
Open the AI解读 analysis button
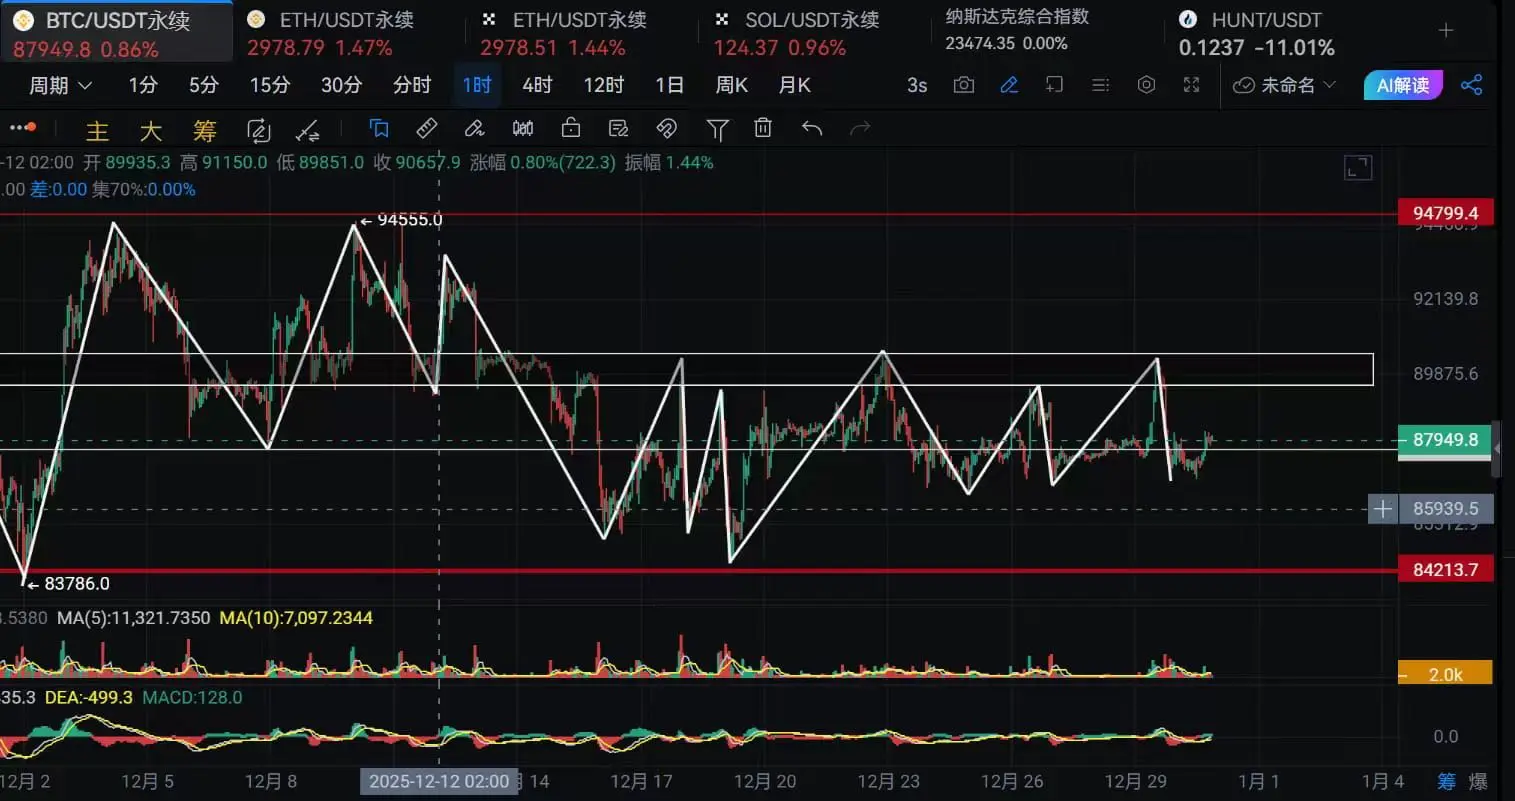tap(1403, 85)
